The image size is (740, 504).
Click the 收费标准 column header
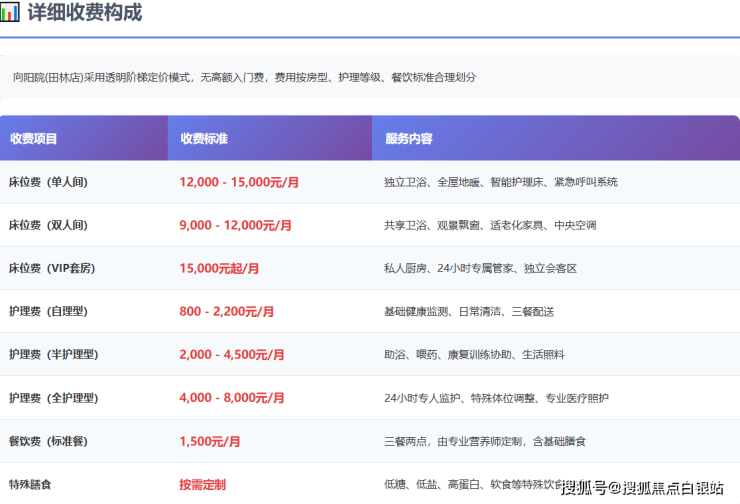[204, 139]
